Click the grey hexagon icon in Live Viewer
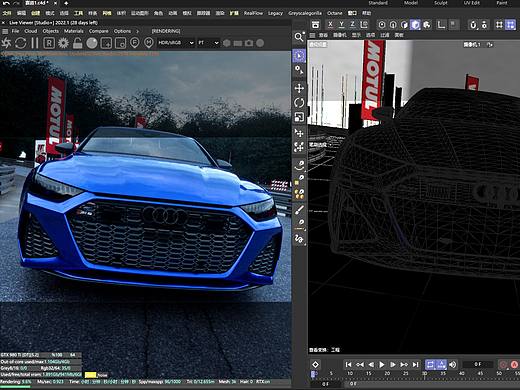Screen dimensions: 520x390 (x=227, y=43)
